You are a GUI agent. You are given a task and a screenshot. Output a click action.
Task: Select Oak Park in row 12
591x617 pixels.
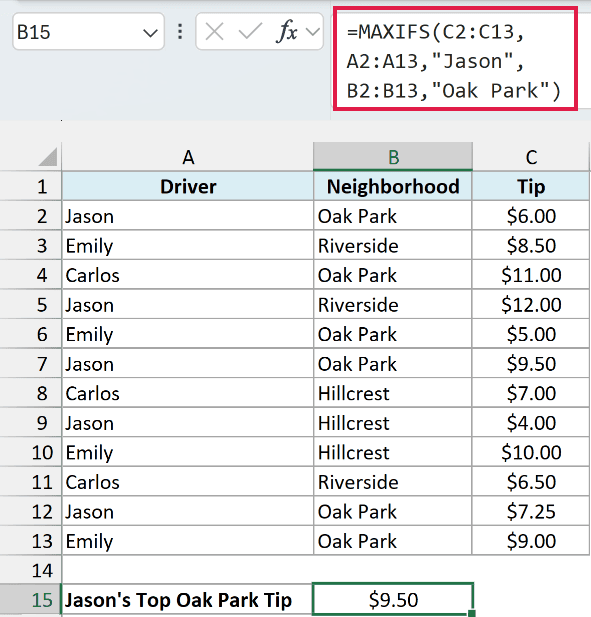coord(393,511)
